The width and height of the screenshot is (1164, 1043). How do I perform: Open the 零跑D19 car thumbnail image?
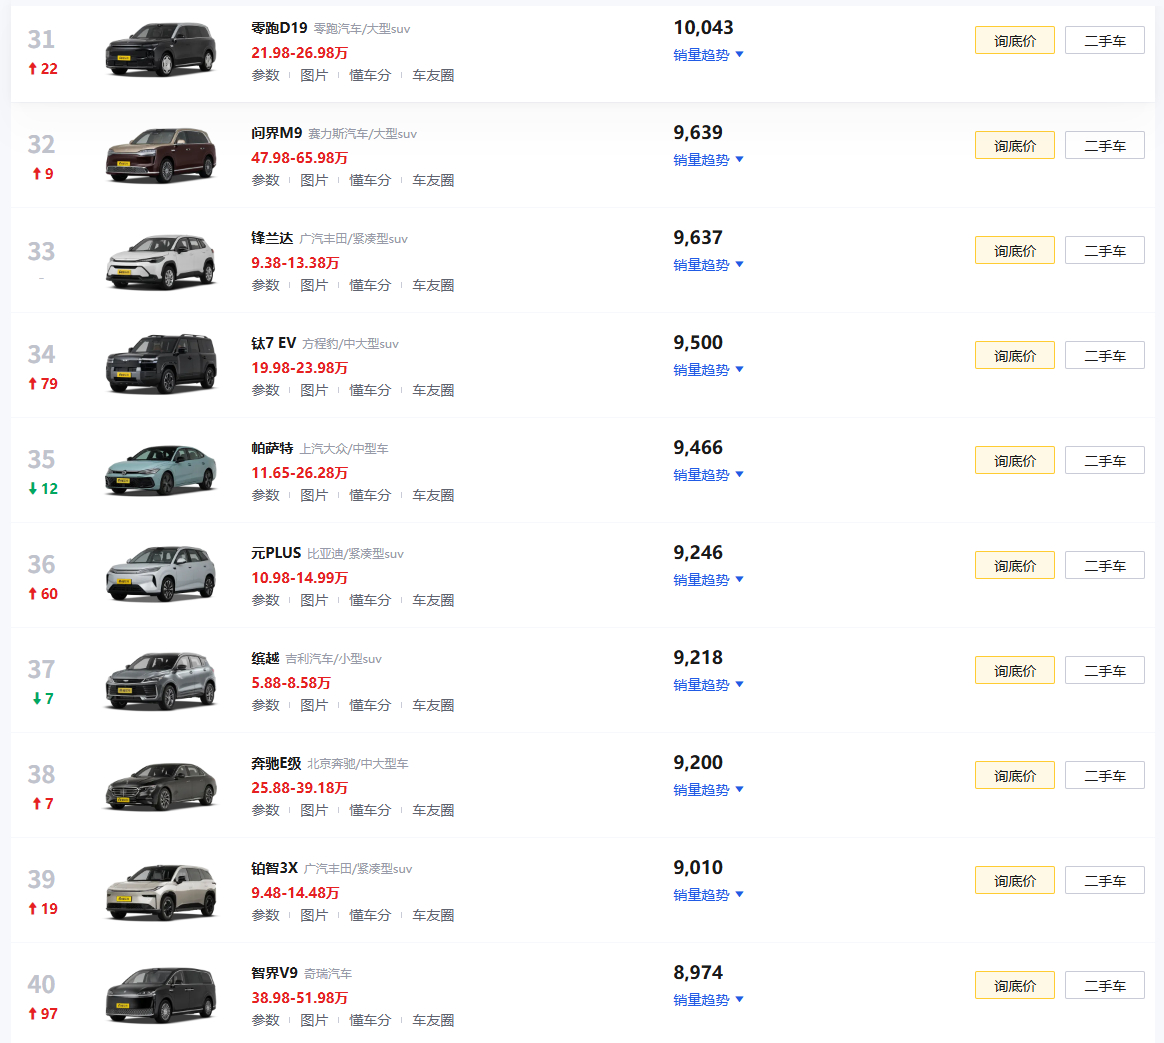pos(160,50)
